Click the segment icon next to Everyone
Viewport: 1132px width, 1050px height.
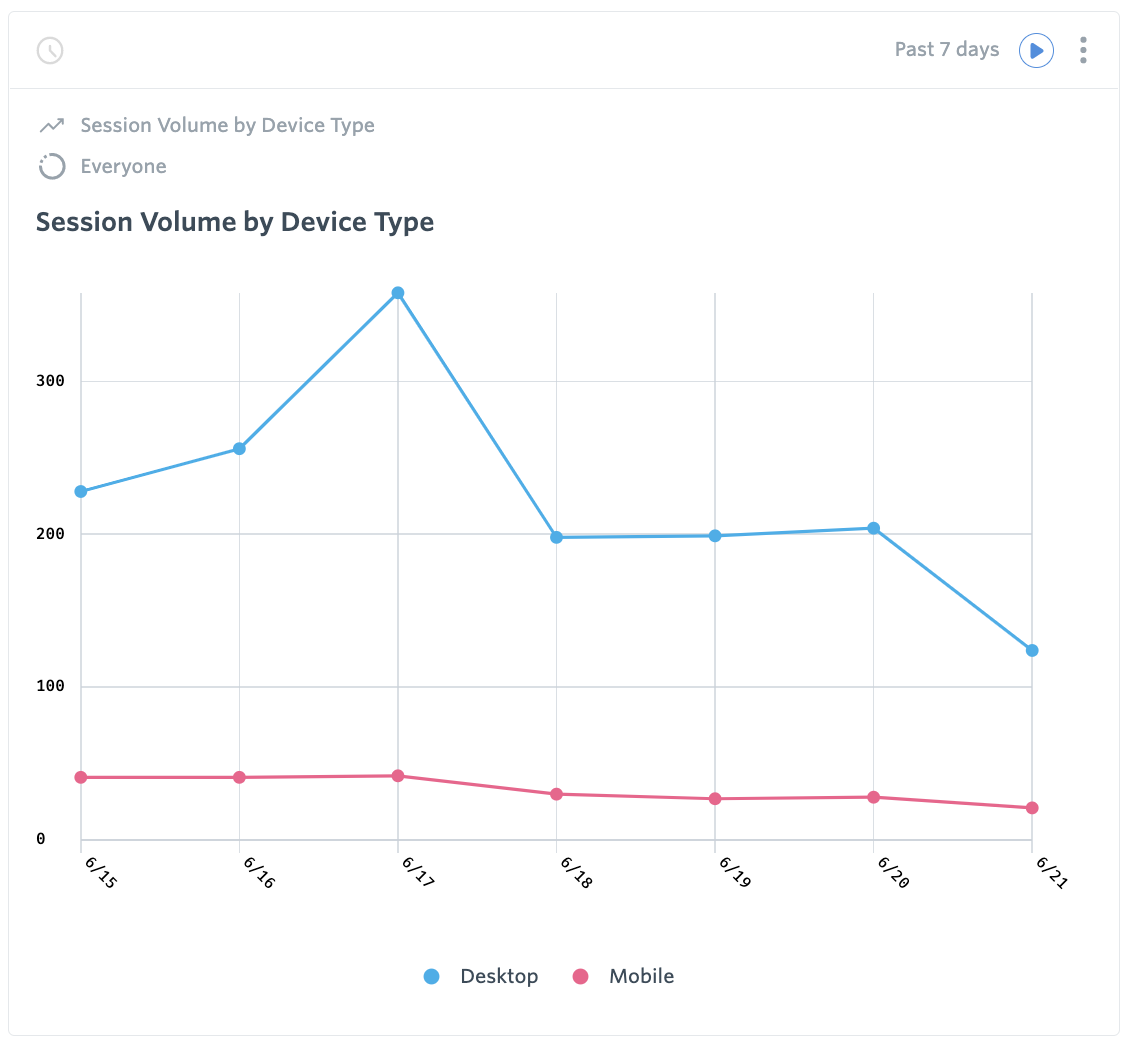(x=50, y=166)
